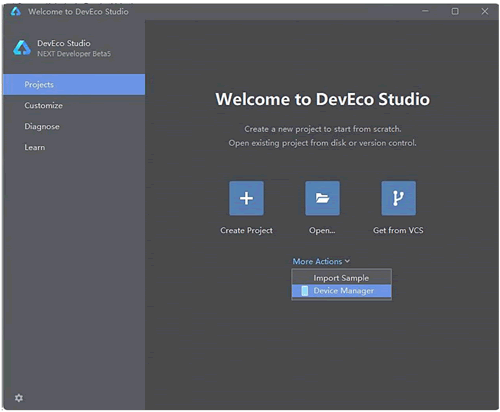Click the Get from VCS label
Image resolution: width=500 pixels, height=412 pixels.
(x=398, y=230)
